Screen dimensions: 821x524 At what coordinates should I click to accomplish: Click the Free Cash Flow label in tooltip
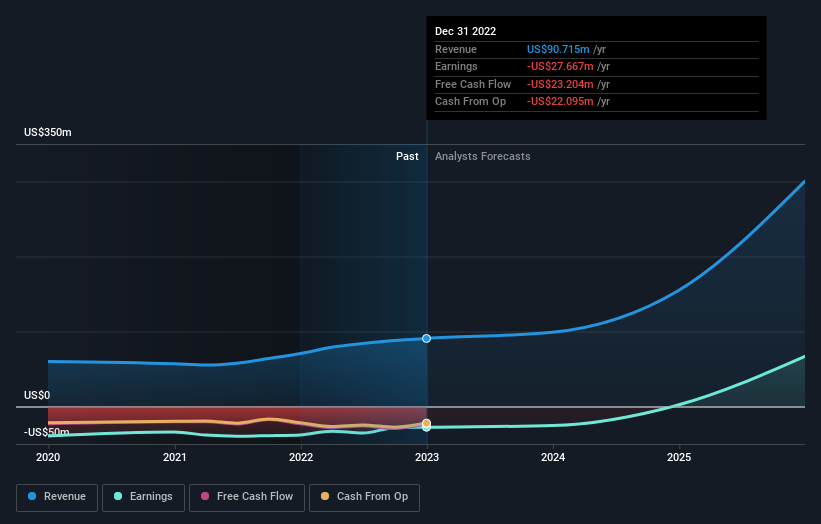[473, 84]
